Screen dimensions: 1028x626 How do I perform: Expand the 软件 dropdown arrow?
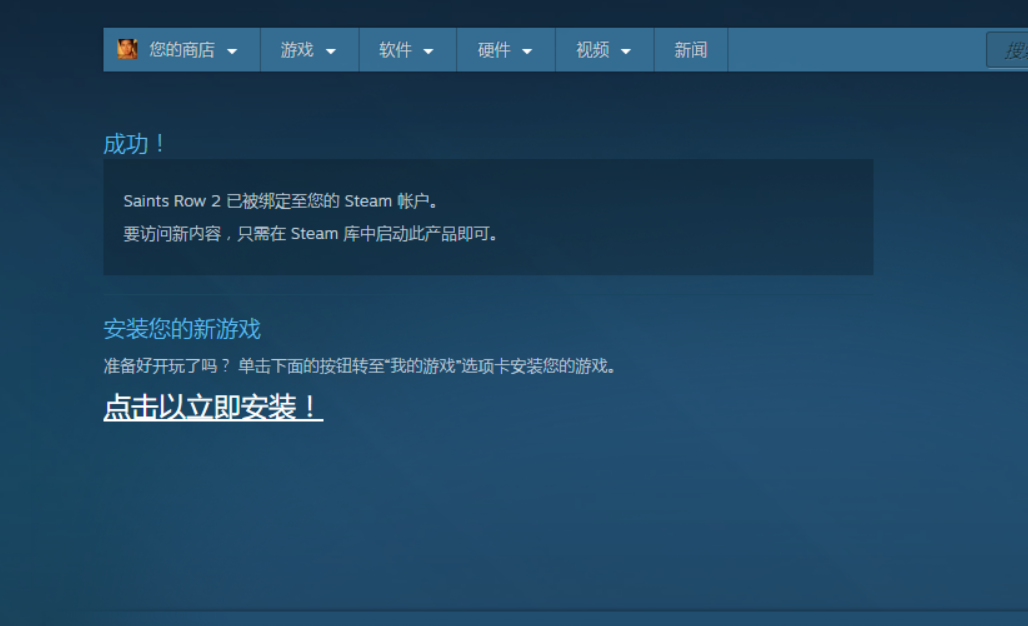click(429, 51)
